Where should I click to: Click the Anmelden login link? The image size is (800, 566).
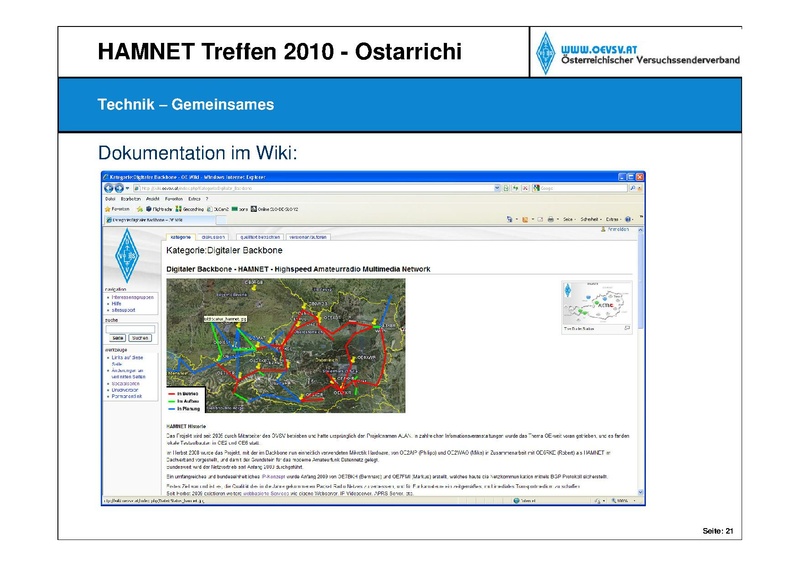click(x=618, y=230)
